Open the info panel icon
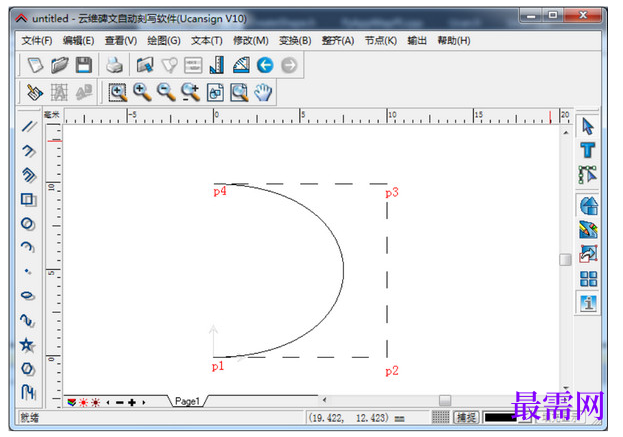Viewport: 623px width, 437px height. tap(588, 304)
